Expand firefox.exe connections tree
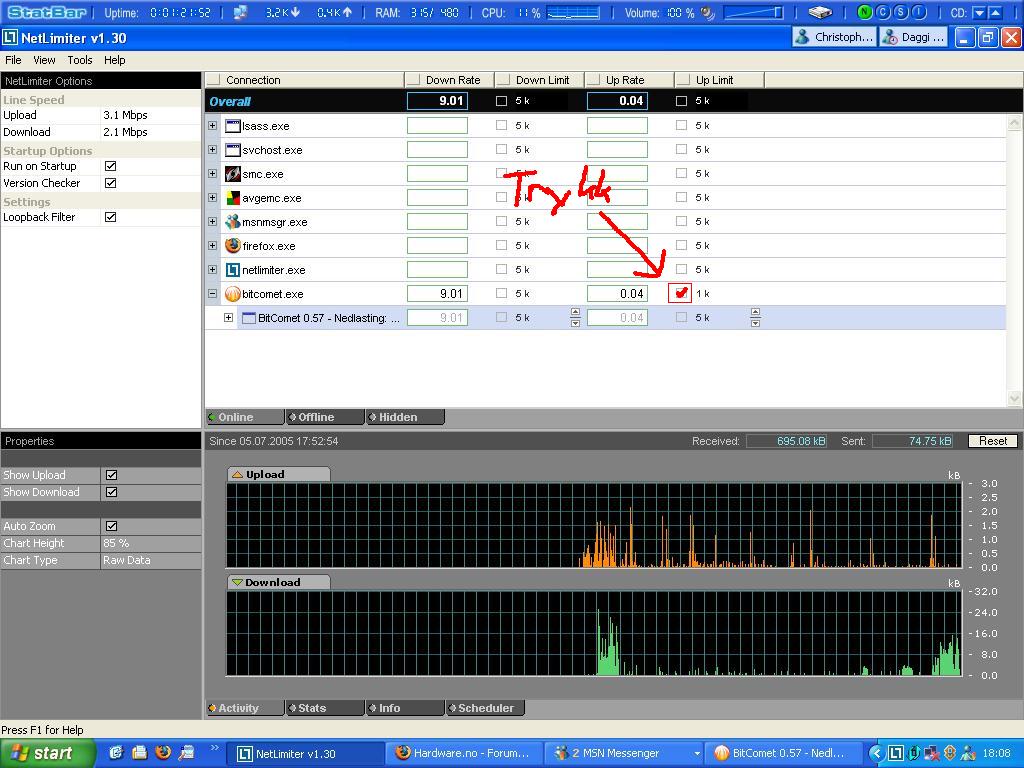 tap(212, 246)
